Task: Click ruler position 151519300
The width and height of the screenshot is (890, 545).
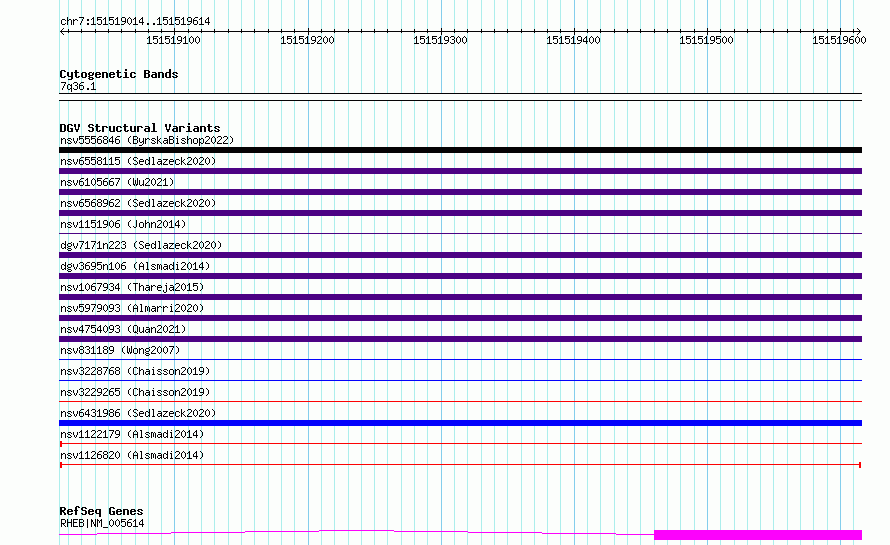Action: tap(440, 40)
